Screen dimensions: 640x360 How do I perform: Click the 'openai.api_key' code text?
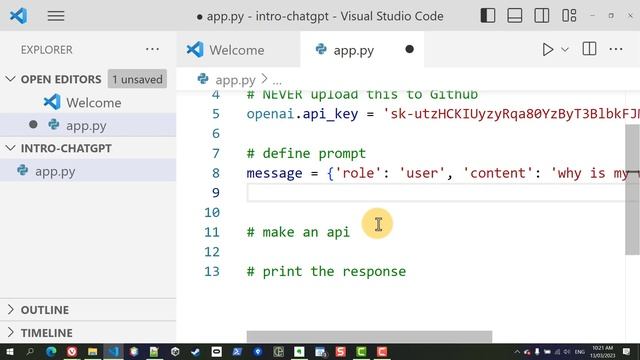pos(302,114)
